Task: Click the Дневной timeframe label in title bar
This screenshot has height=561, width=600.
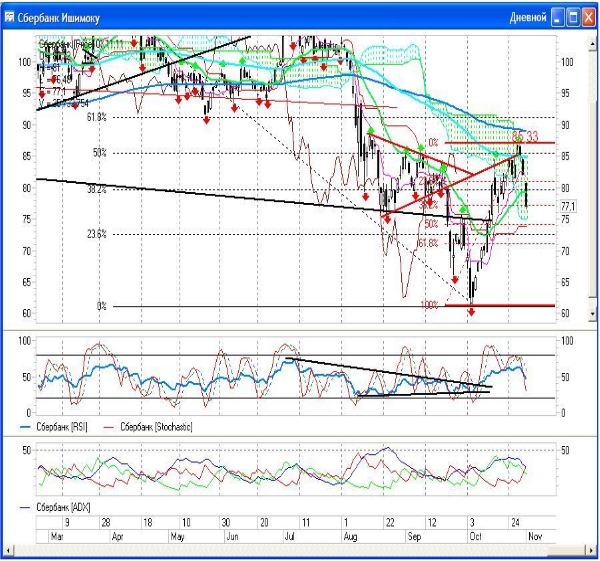Action: coord(528,18)
